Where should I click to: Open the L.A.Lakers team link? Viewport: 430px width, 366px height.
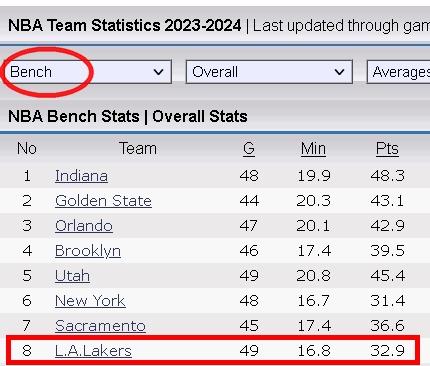[93, 351]
